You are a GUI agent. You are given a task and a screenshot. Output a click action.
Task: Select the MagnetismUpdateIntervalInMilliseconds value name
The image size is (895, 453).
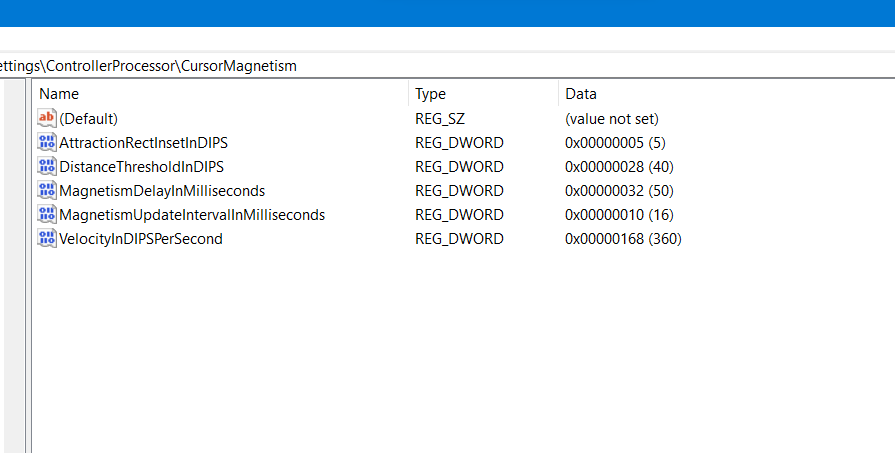coord(192,215)
